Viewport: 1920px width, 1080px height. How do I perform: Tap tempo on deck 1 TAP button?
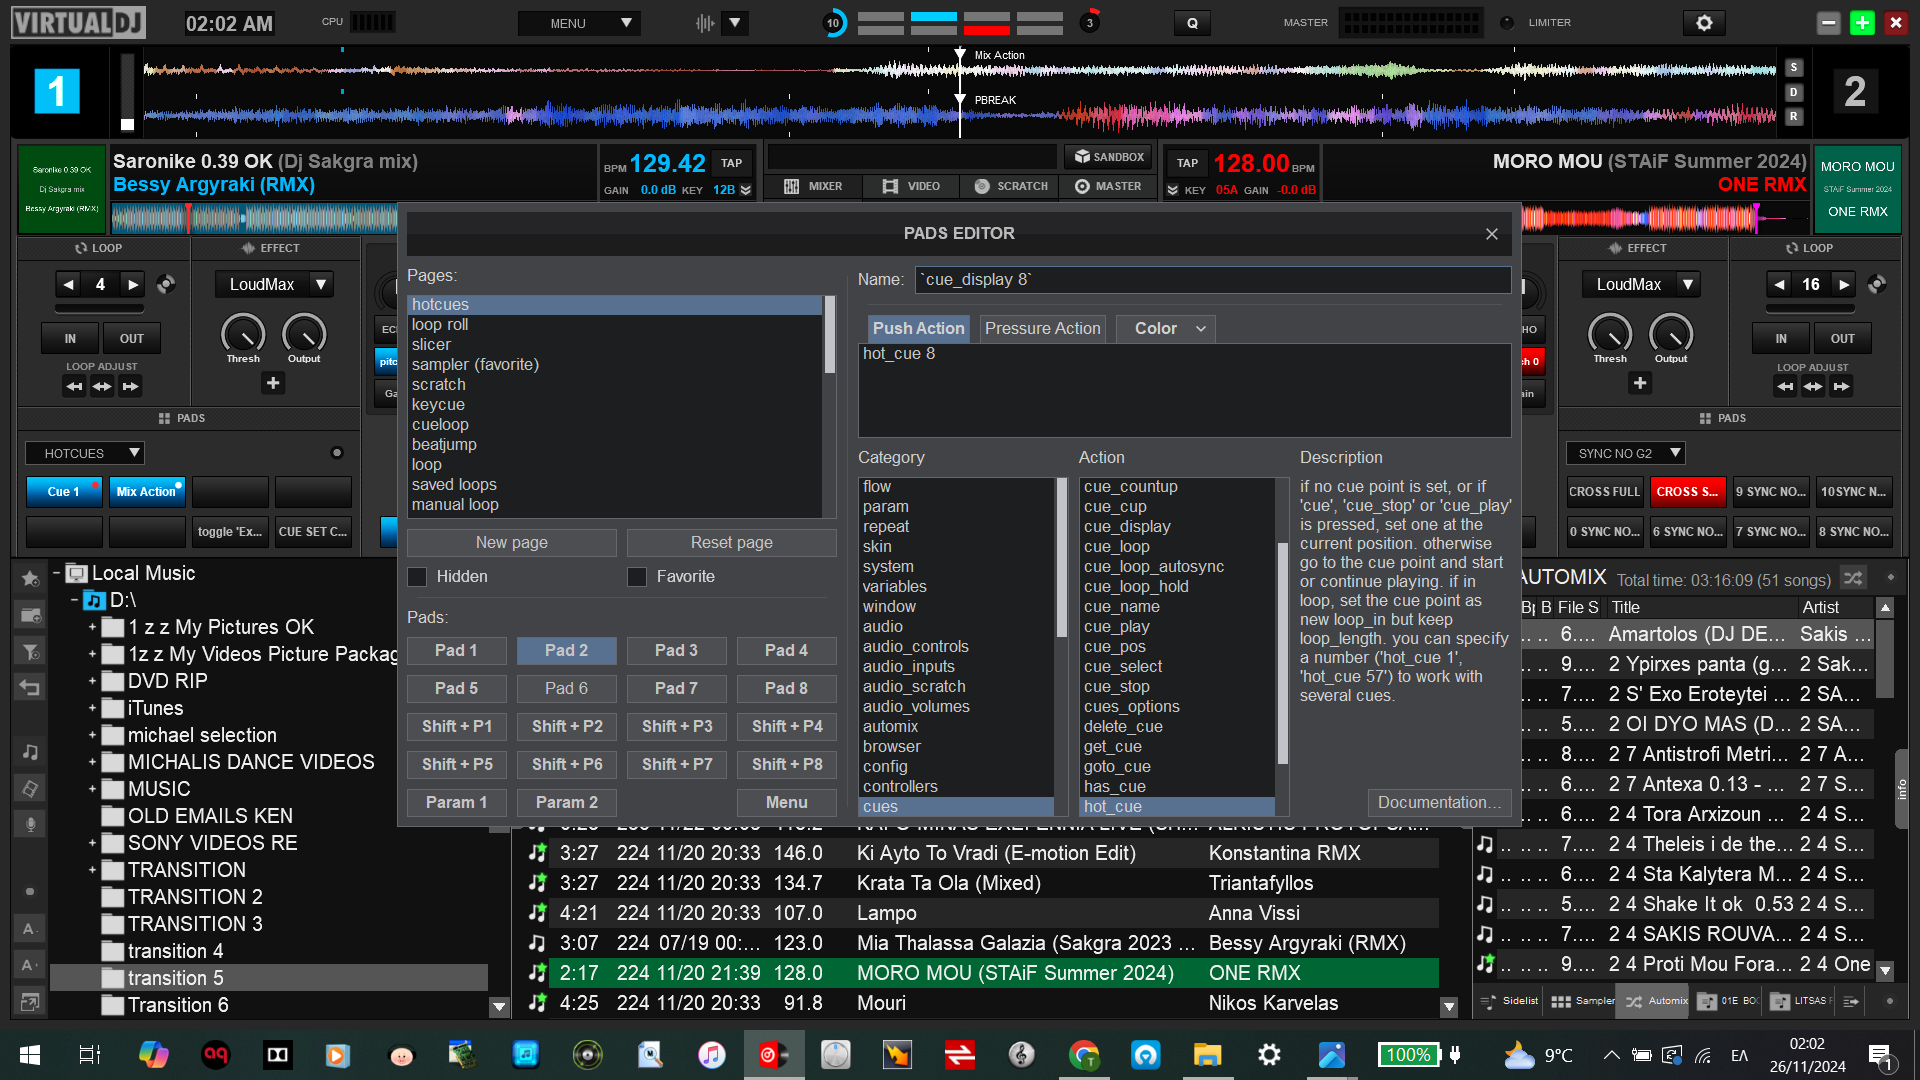732,163
